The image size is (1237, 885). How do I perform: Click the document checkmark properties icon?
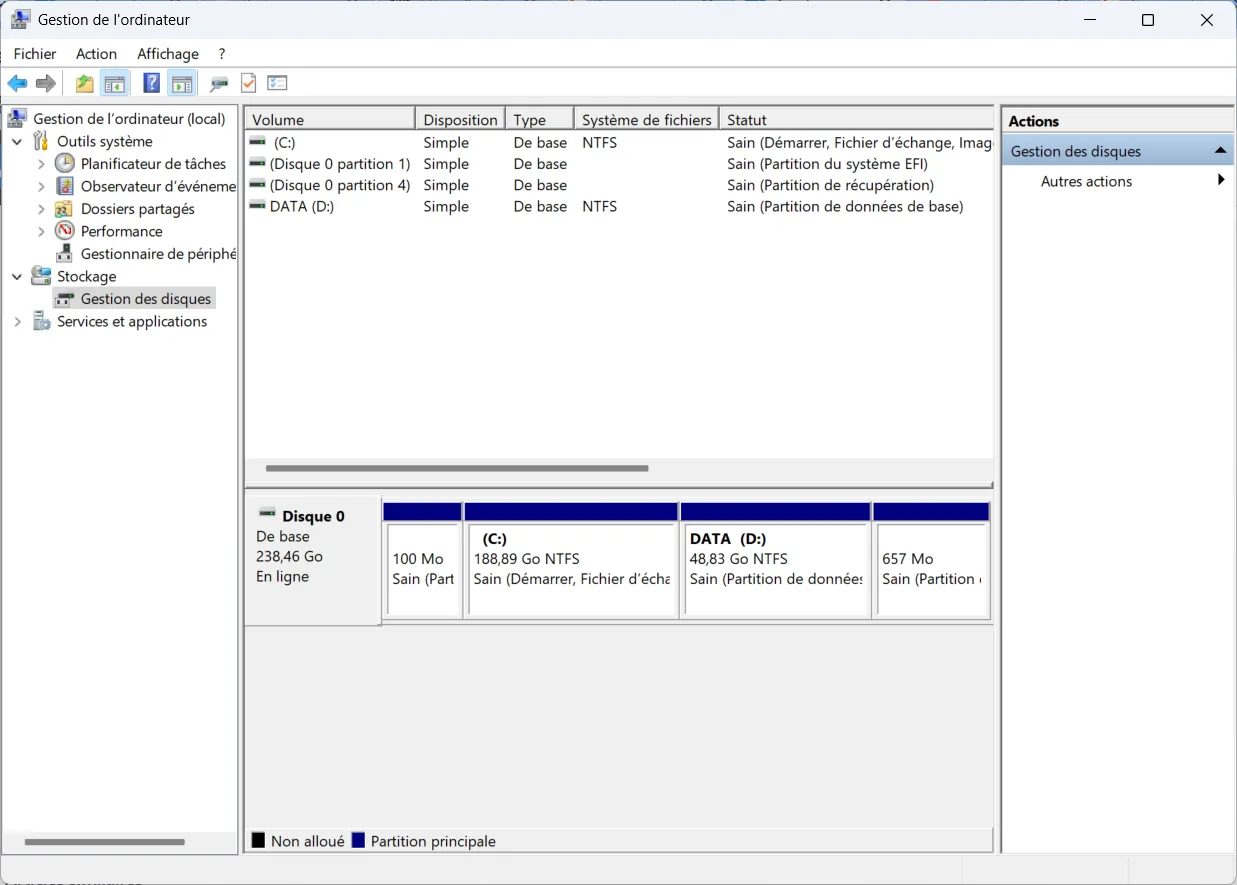click(248, 84)
